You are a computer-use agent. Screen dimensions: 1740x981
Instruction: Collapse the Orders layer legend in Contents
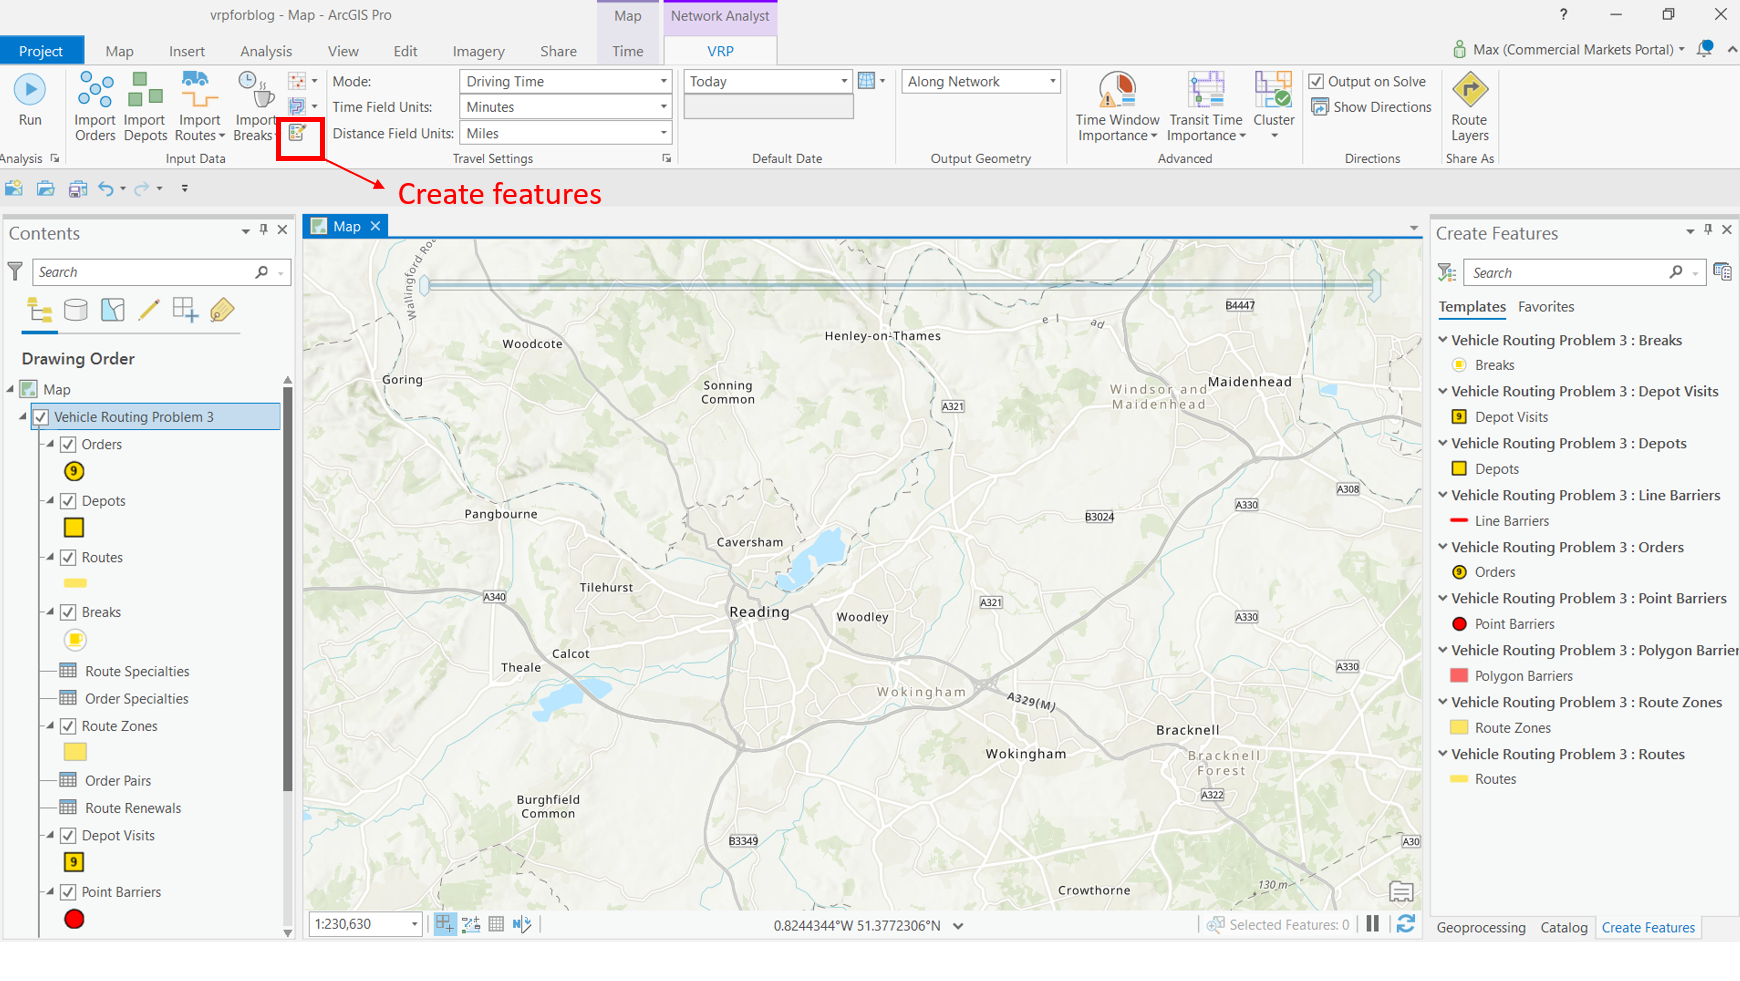[51, 444]
